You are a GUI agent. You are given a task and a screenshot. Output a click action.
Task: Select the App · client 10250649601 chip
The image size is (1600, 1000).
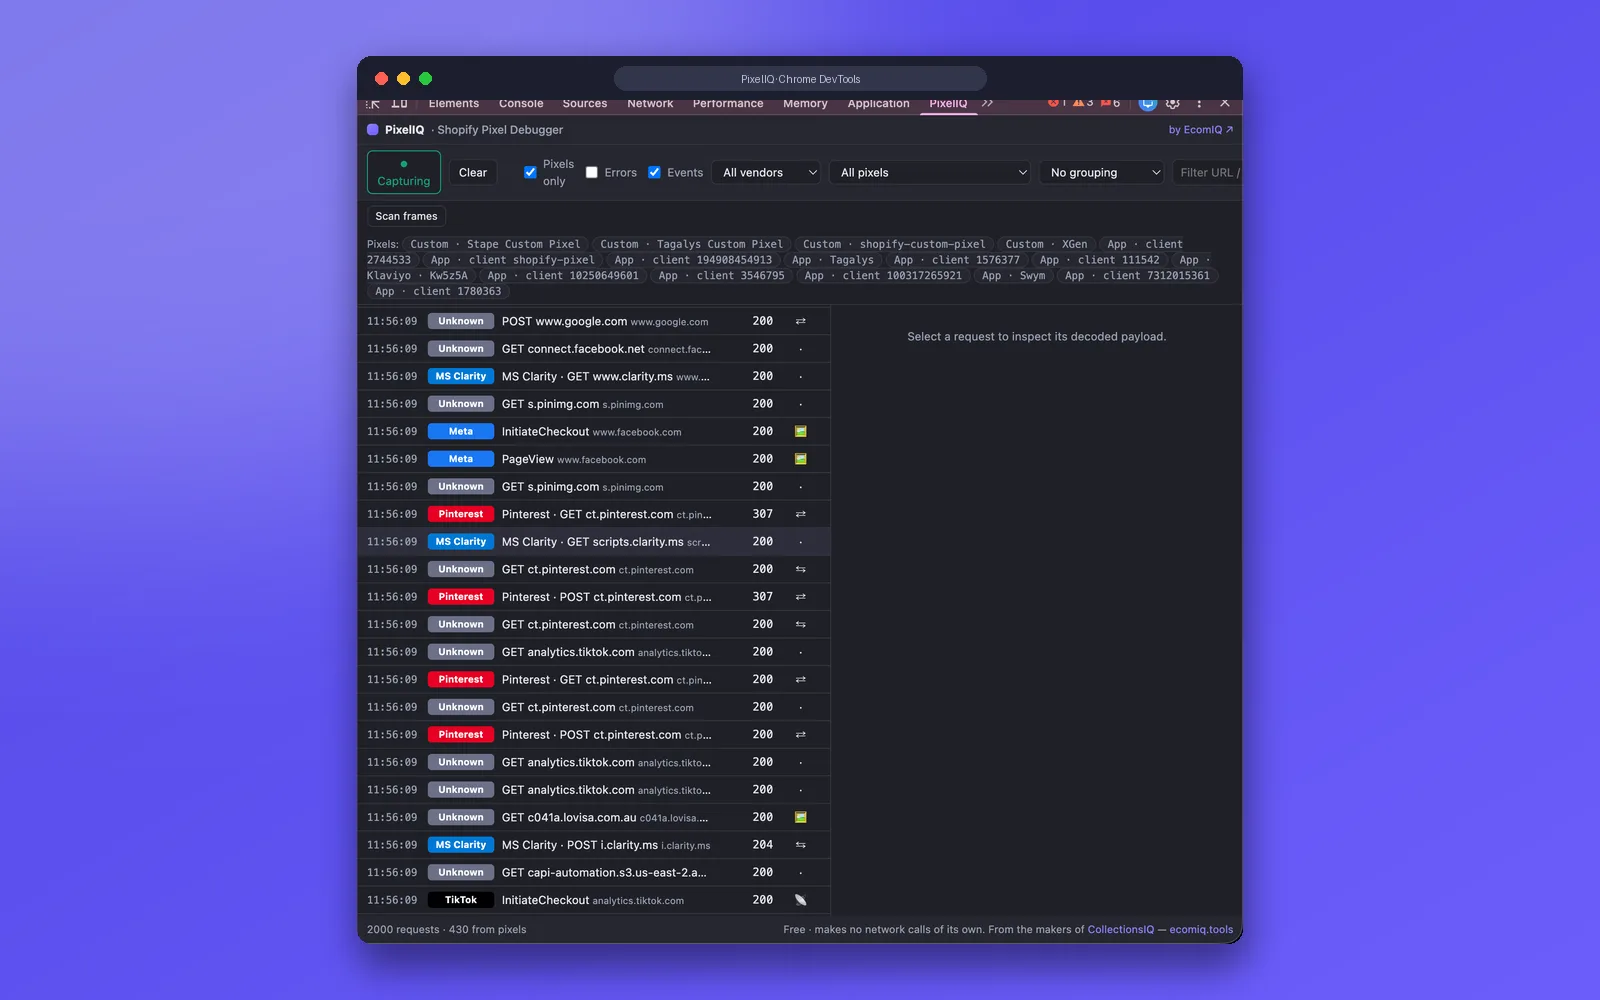[x=563, y=276]
